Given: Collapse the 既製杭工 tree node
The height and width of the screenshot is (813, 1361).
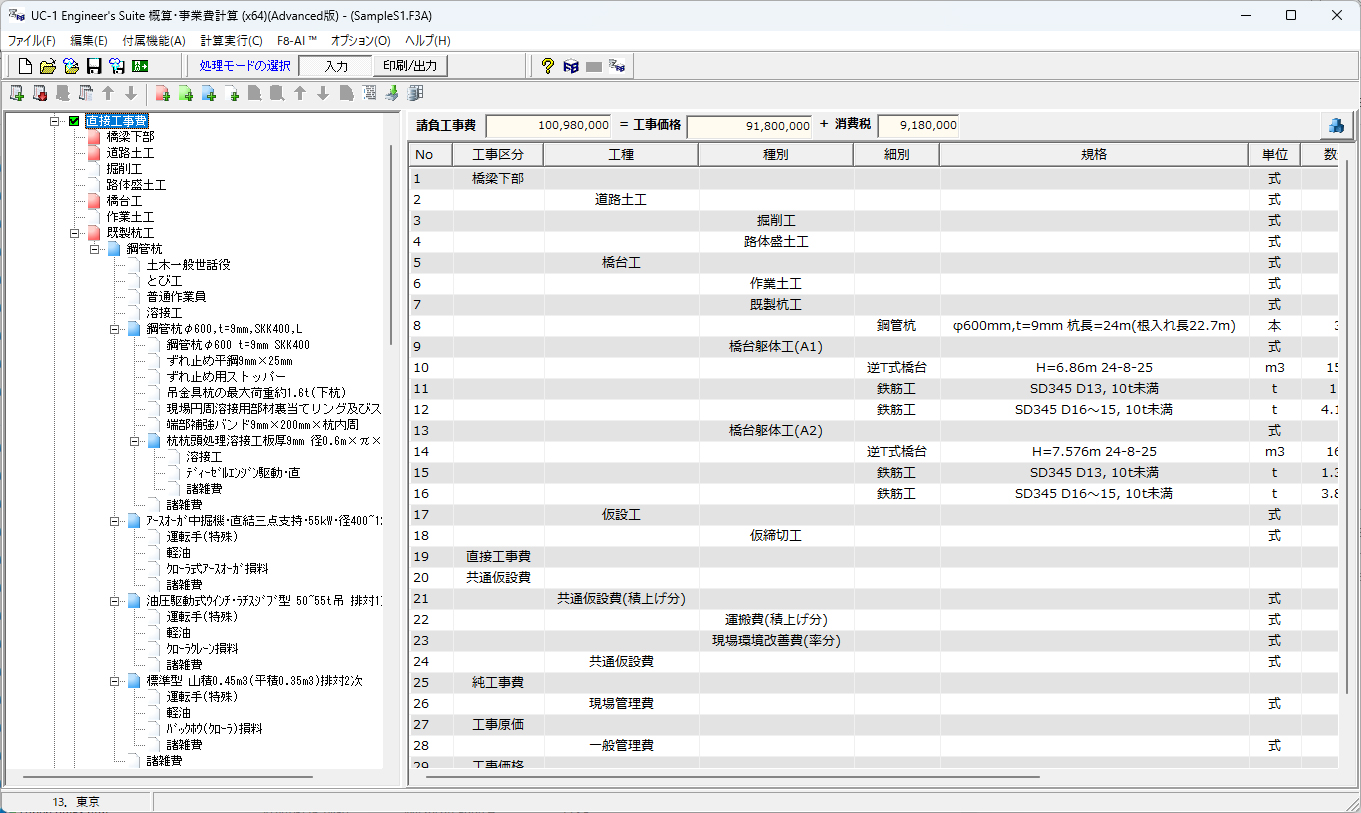Looking at the screenshot, I should 75,233.
